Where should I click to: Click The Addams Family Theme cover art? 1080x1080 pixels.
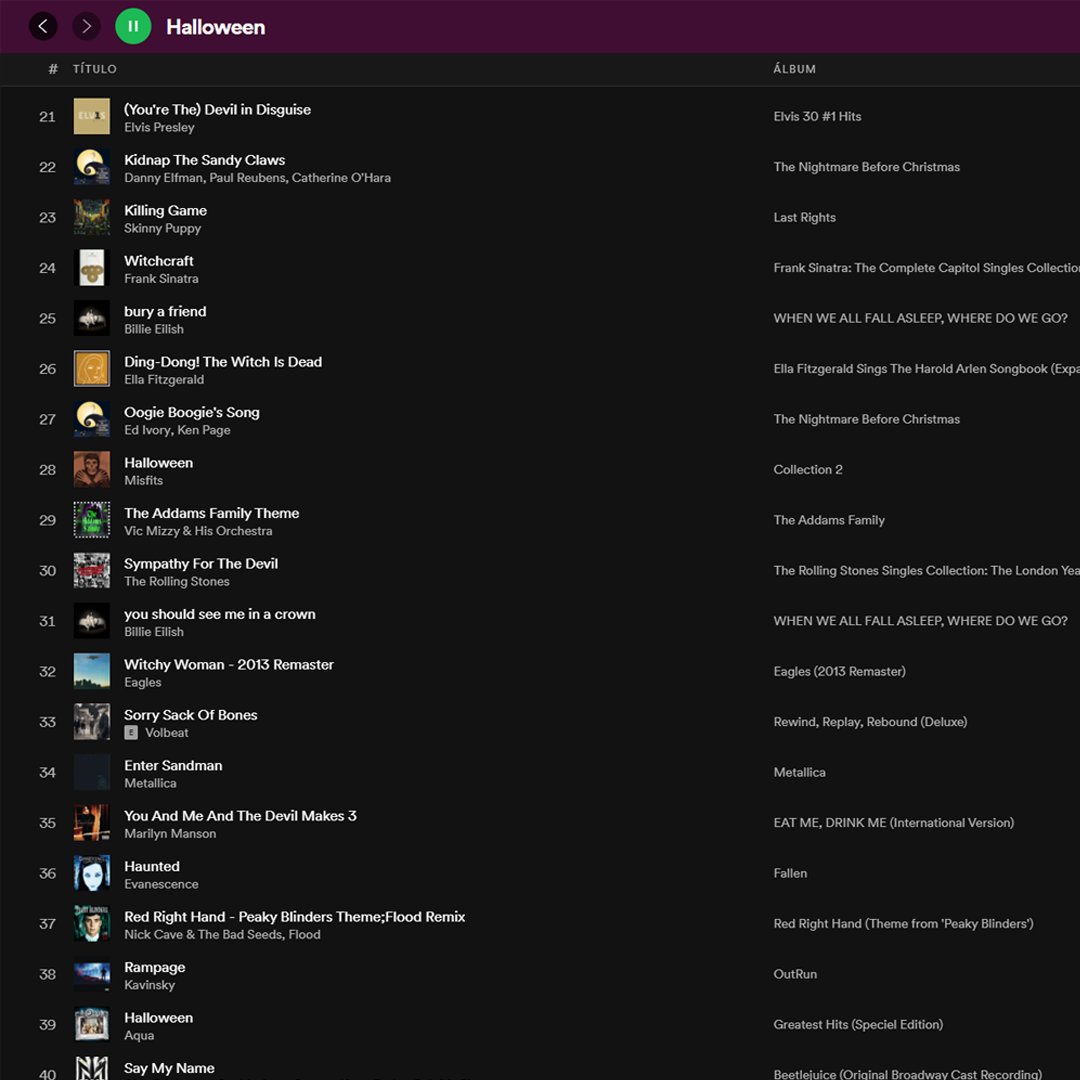pyautogui.click(x=92, y=519)
